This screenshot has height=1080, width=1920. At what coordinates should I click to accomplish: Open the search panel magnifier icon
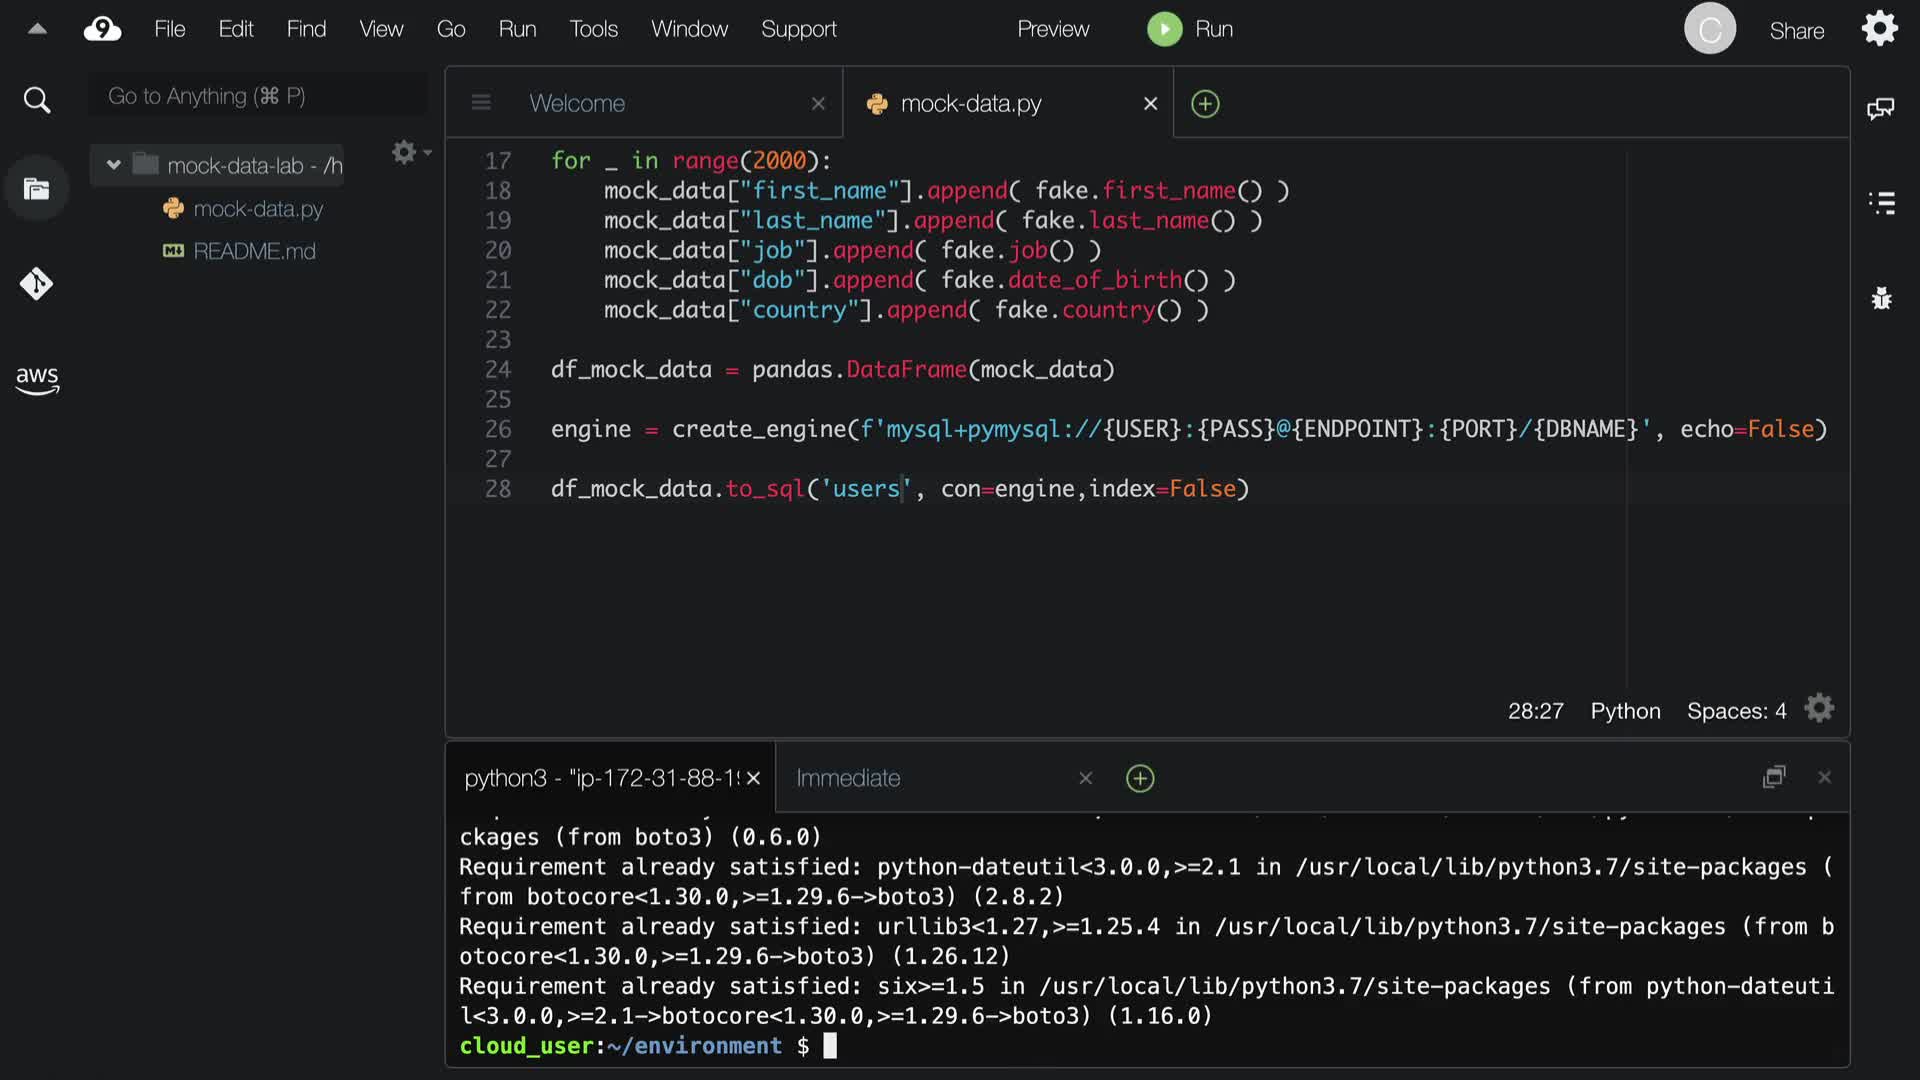37,100
